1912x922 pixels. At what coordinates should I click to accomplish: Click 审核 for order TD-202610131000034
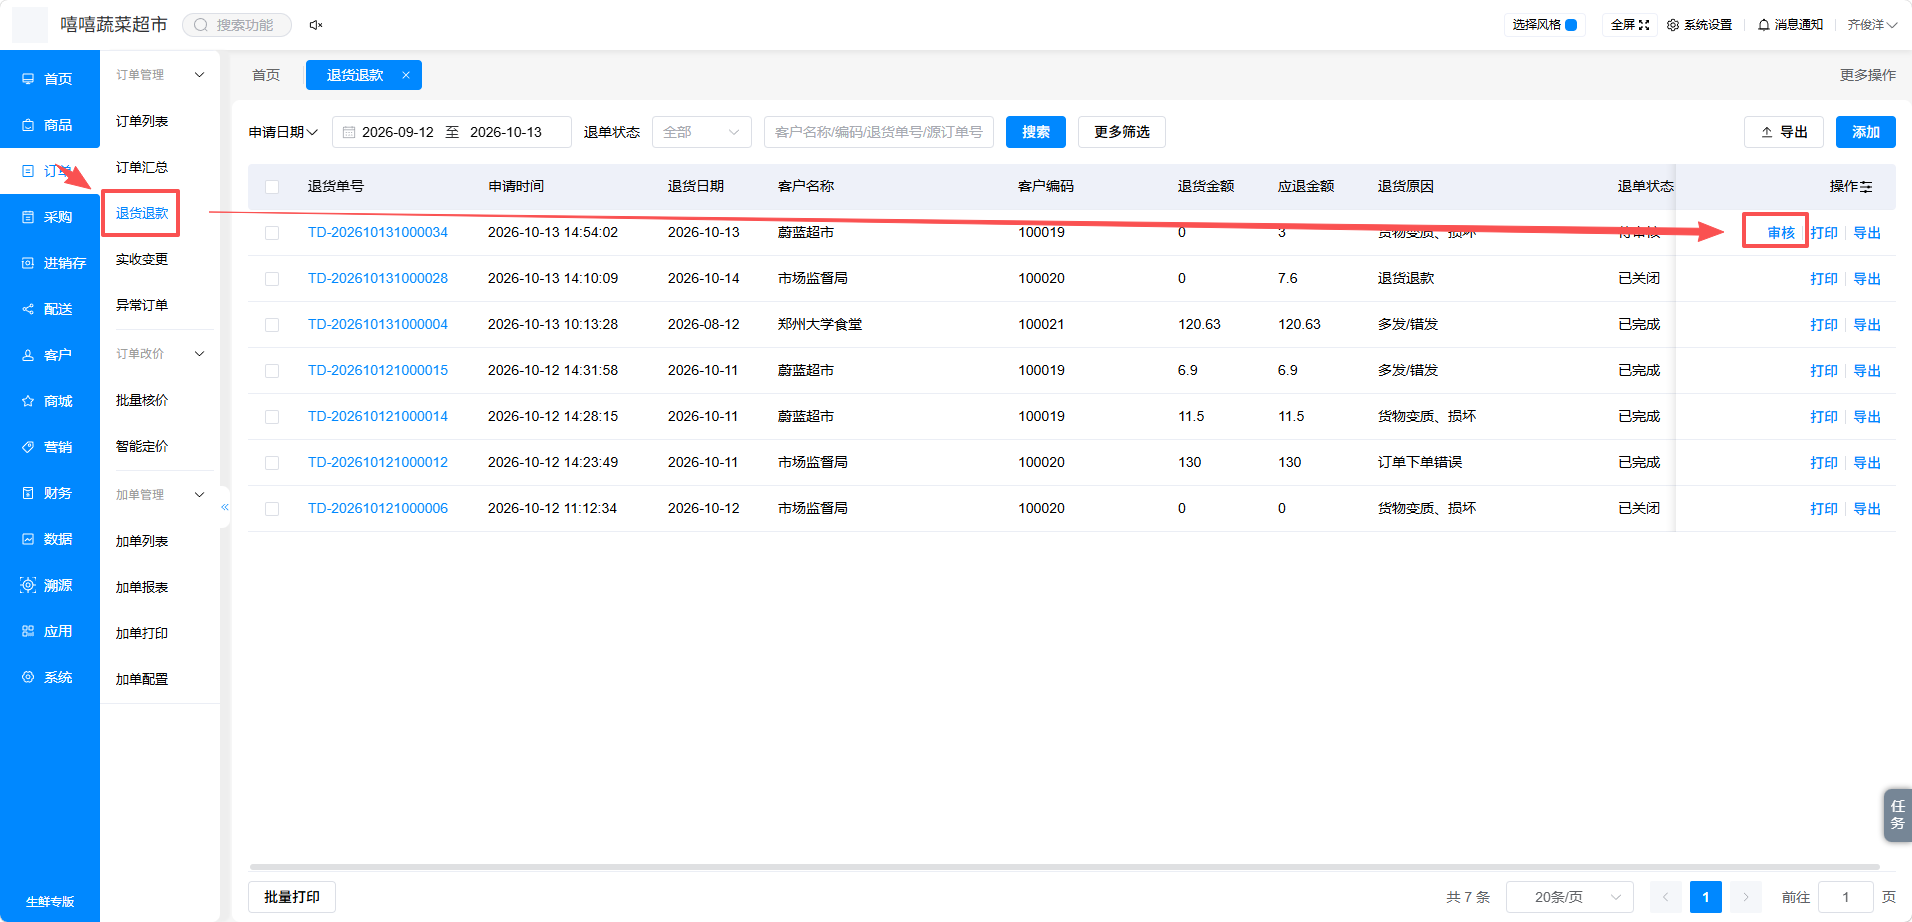1781,233
